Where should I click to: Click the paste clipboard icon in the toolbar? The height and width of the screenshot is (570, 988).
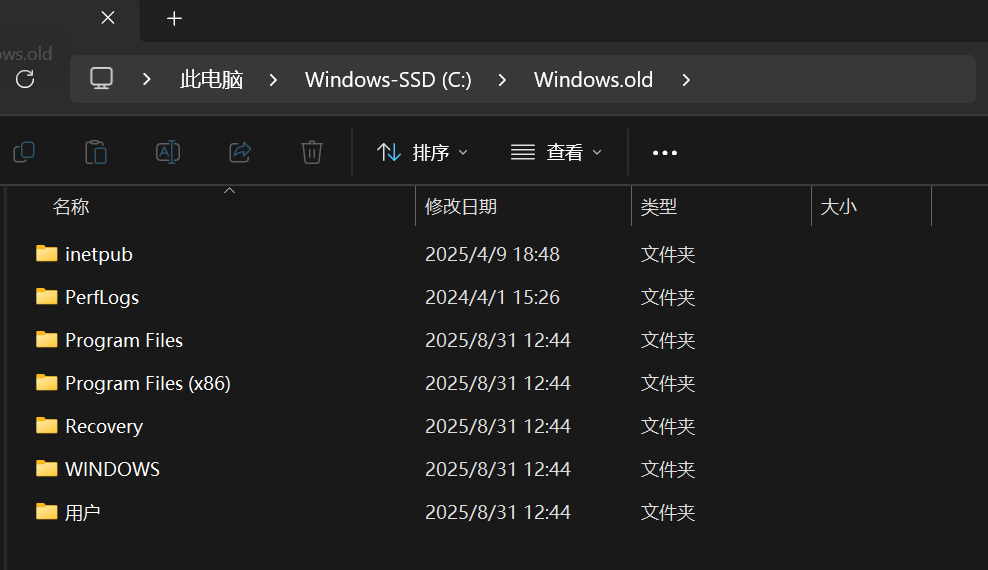(x=96, y=152)
